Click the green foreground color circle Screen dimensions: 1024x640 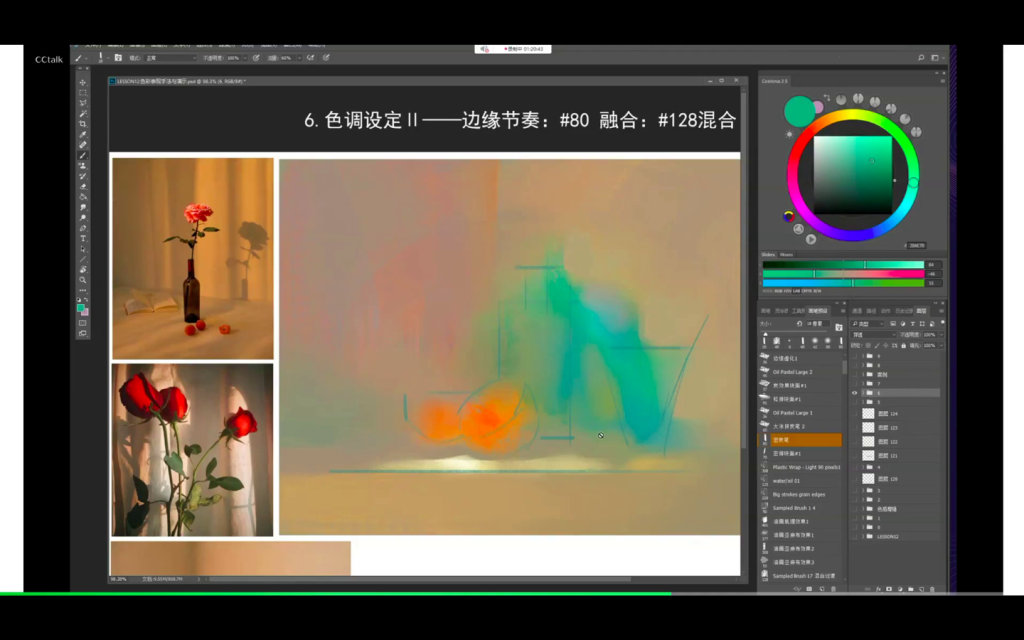(799, 111)
